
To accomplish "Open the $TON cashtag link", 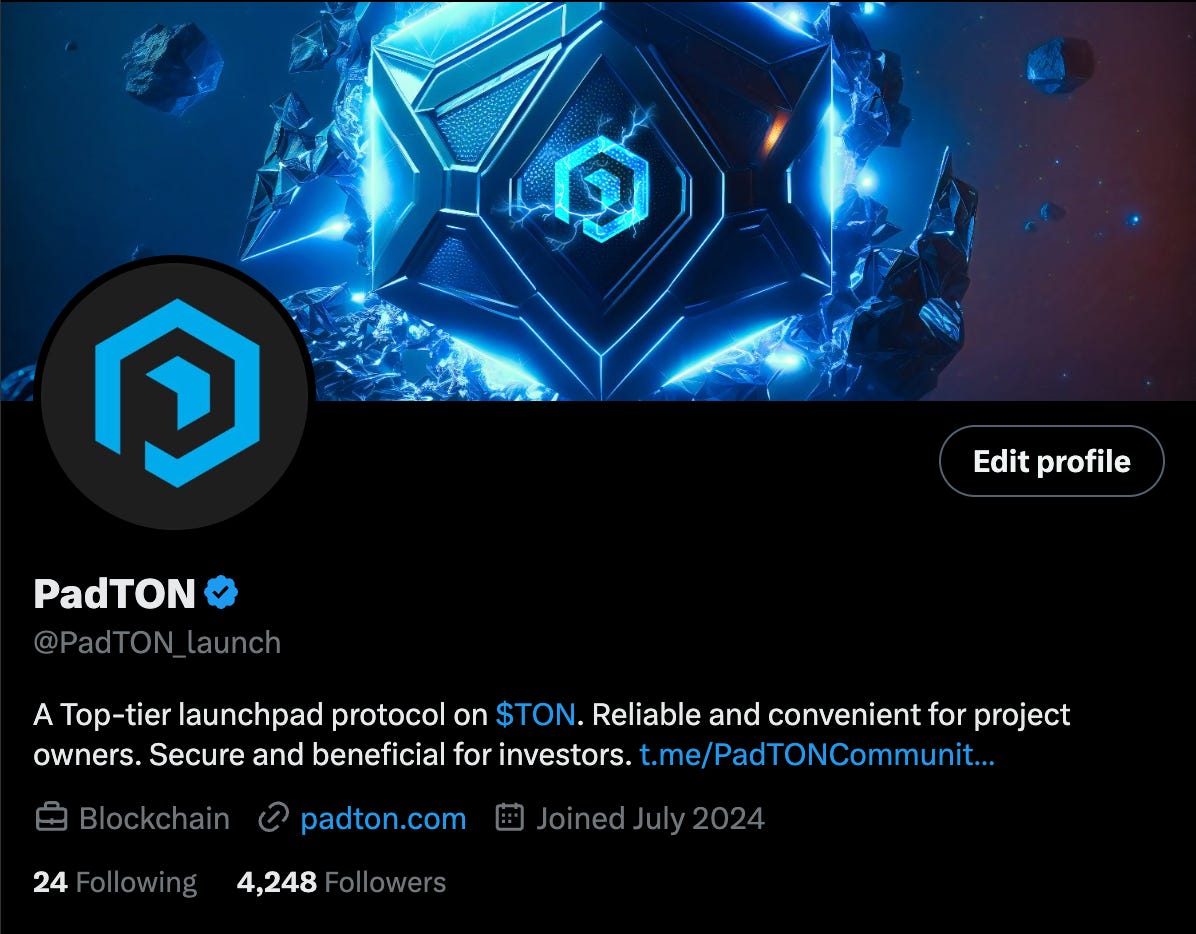I will click(x=535, y=715).
